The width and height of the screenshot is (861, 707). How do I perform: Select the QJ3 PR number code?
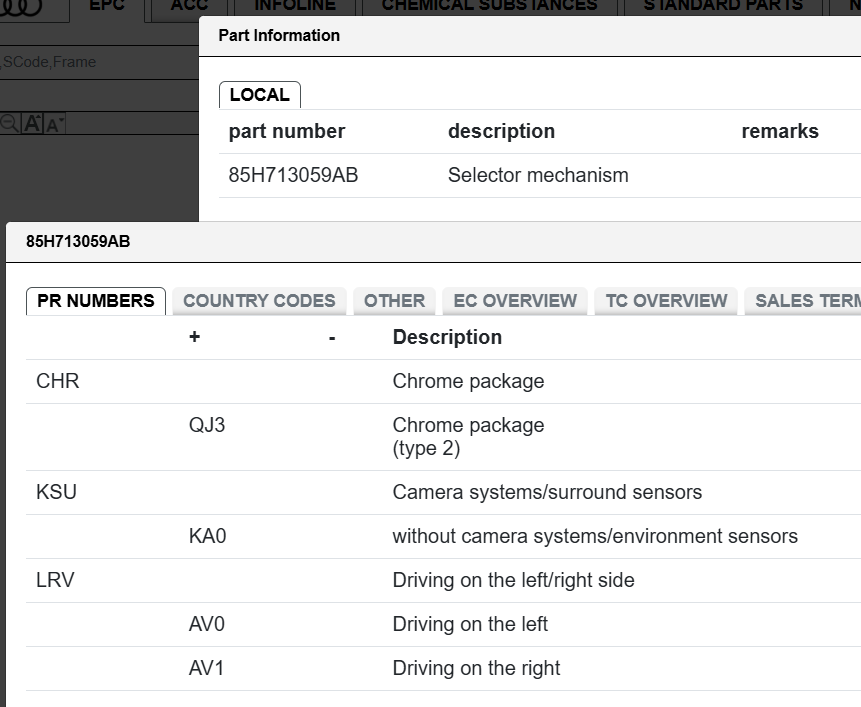[206, 425]
